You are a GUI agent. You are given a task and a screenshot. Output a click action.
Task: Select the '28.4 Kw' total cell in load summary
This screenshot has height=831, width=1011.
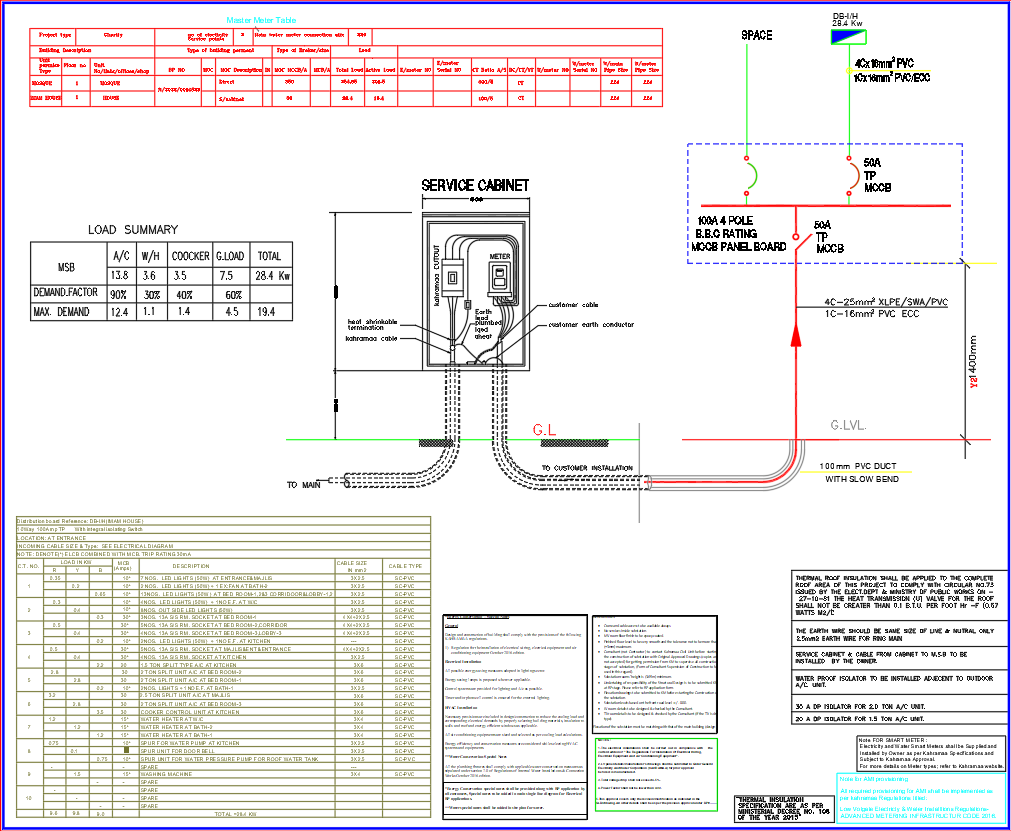pos(273,275)
